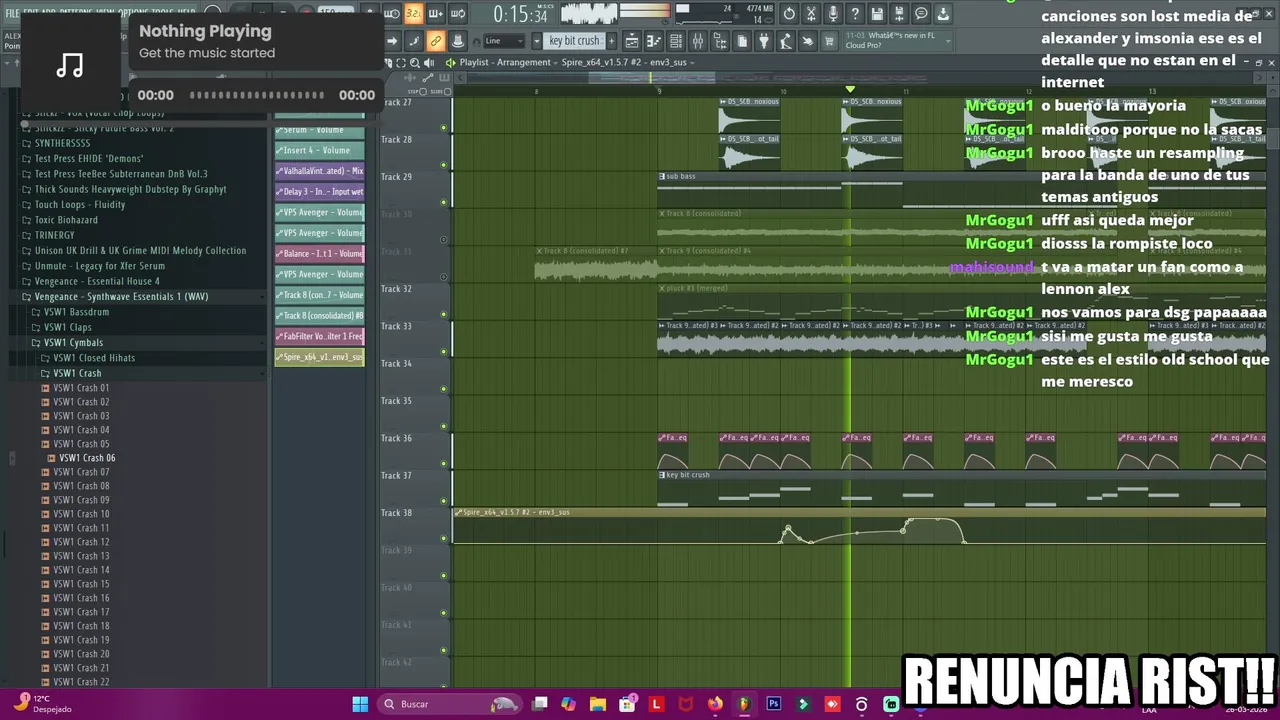Open the shopping cart content library icon
Image resolution: width=1280 pixels, height=720 pixels.
pyautogui.click(x=829, y=41)
